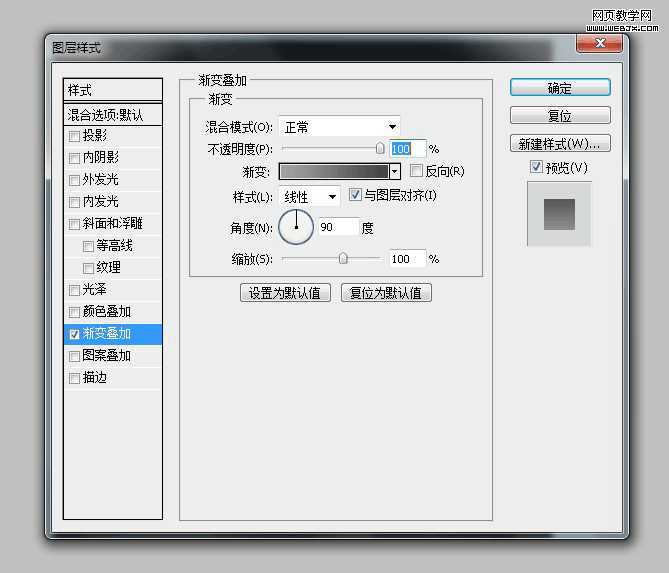
Task: Click the 缩放 slider handle
Action: 343,258
